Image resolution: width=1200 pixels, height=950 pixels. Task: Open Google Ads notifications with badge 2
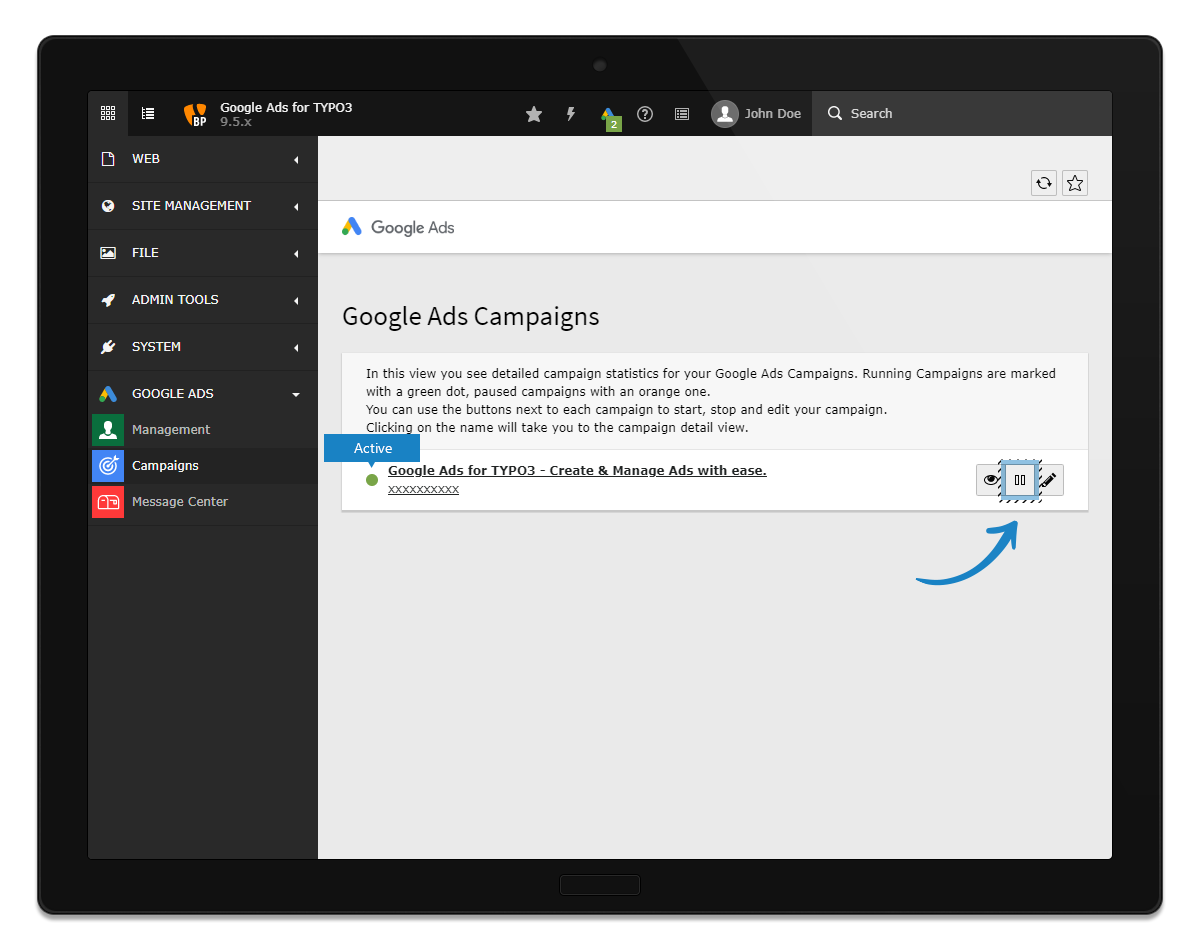click(x=609, y=117)
